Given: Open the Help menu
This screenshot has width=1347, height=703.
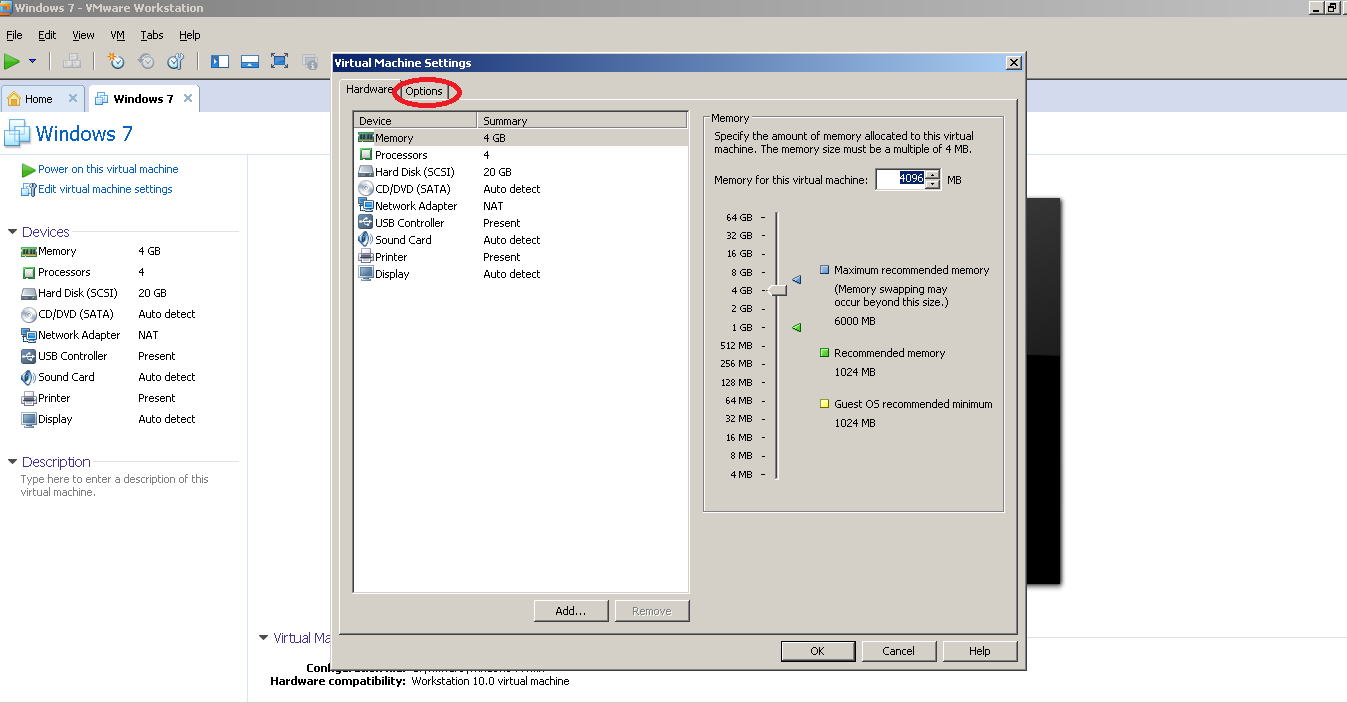Looking at the screenshot, I should click(x=189, y=35).
